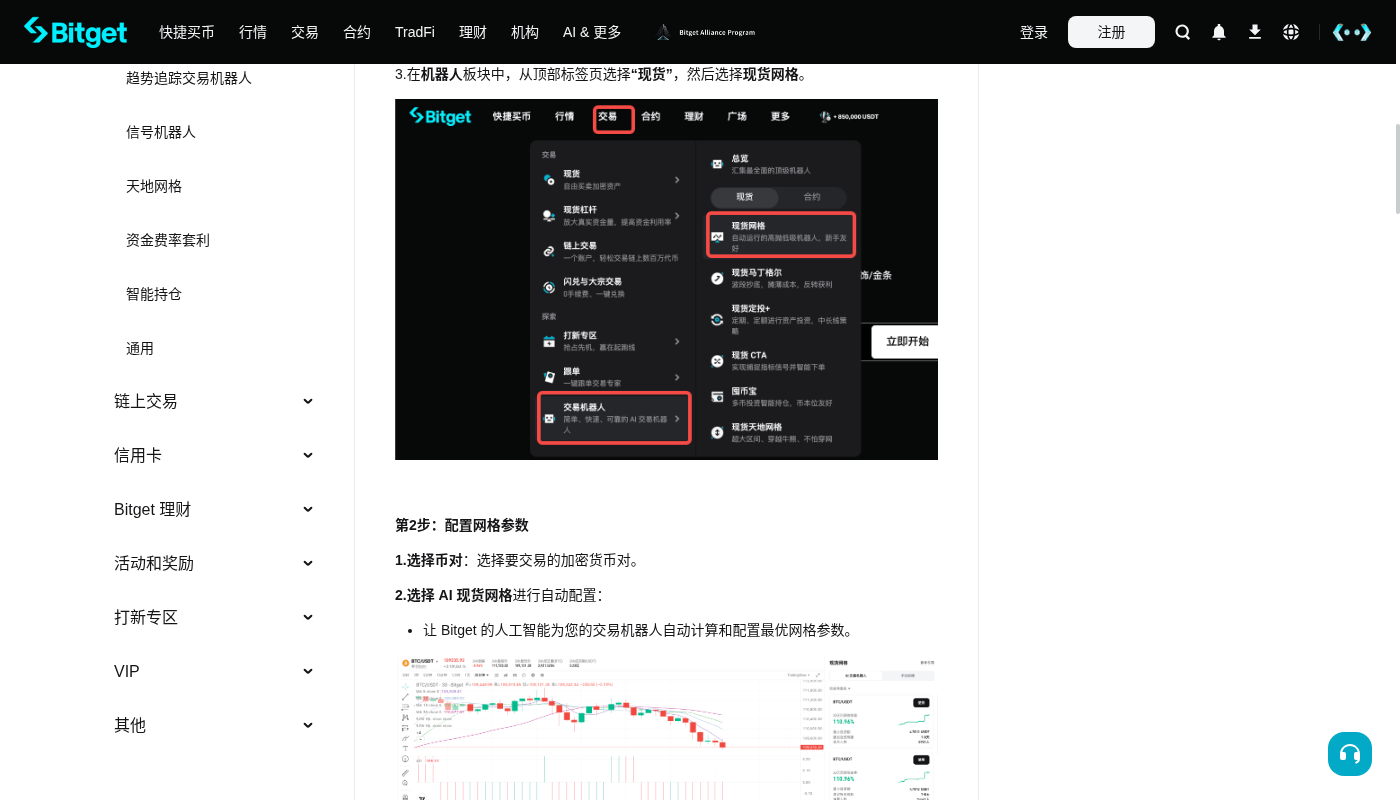This screenshot has width=1400, height=800.
Task: Open 理财 menu in top navigation
Action: [x=473, y=32]
